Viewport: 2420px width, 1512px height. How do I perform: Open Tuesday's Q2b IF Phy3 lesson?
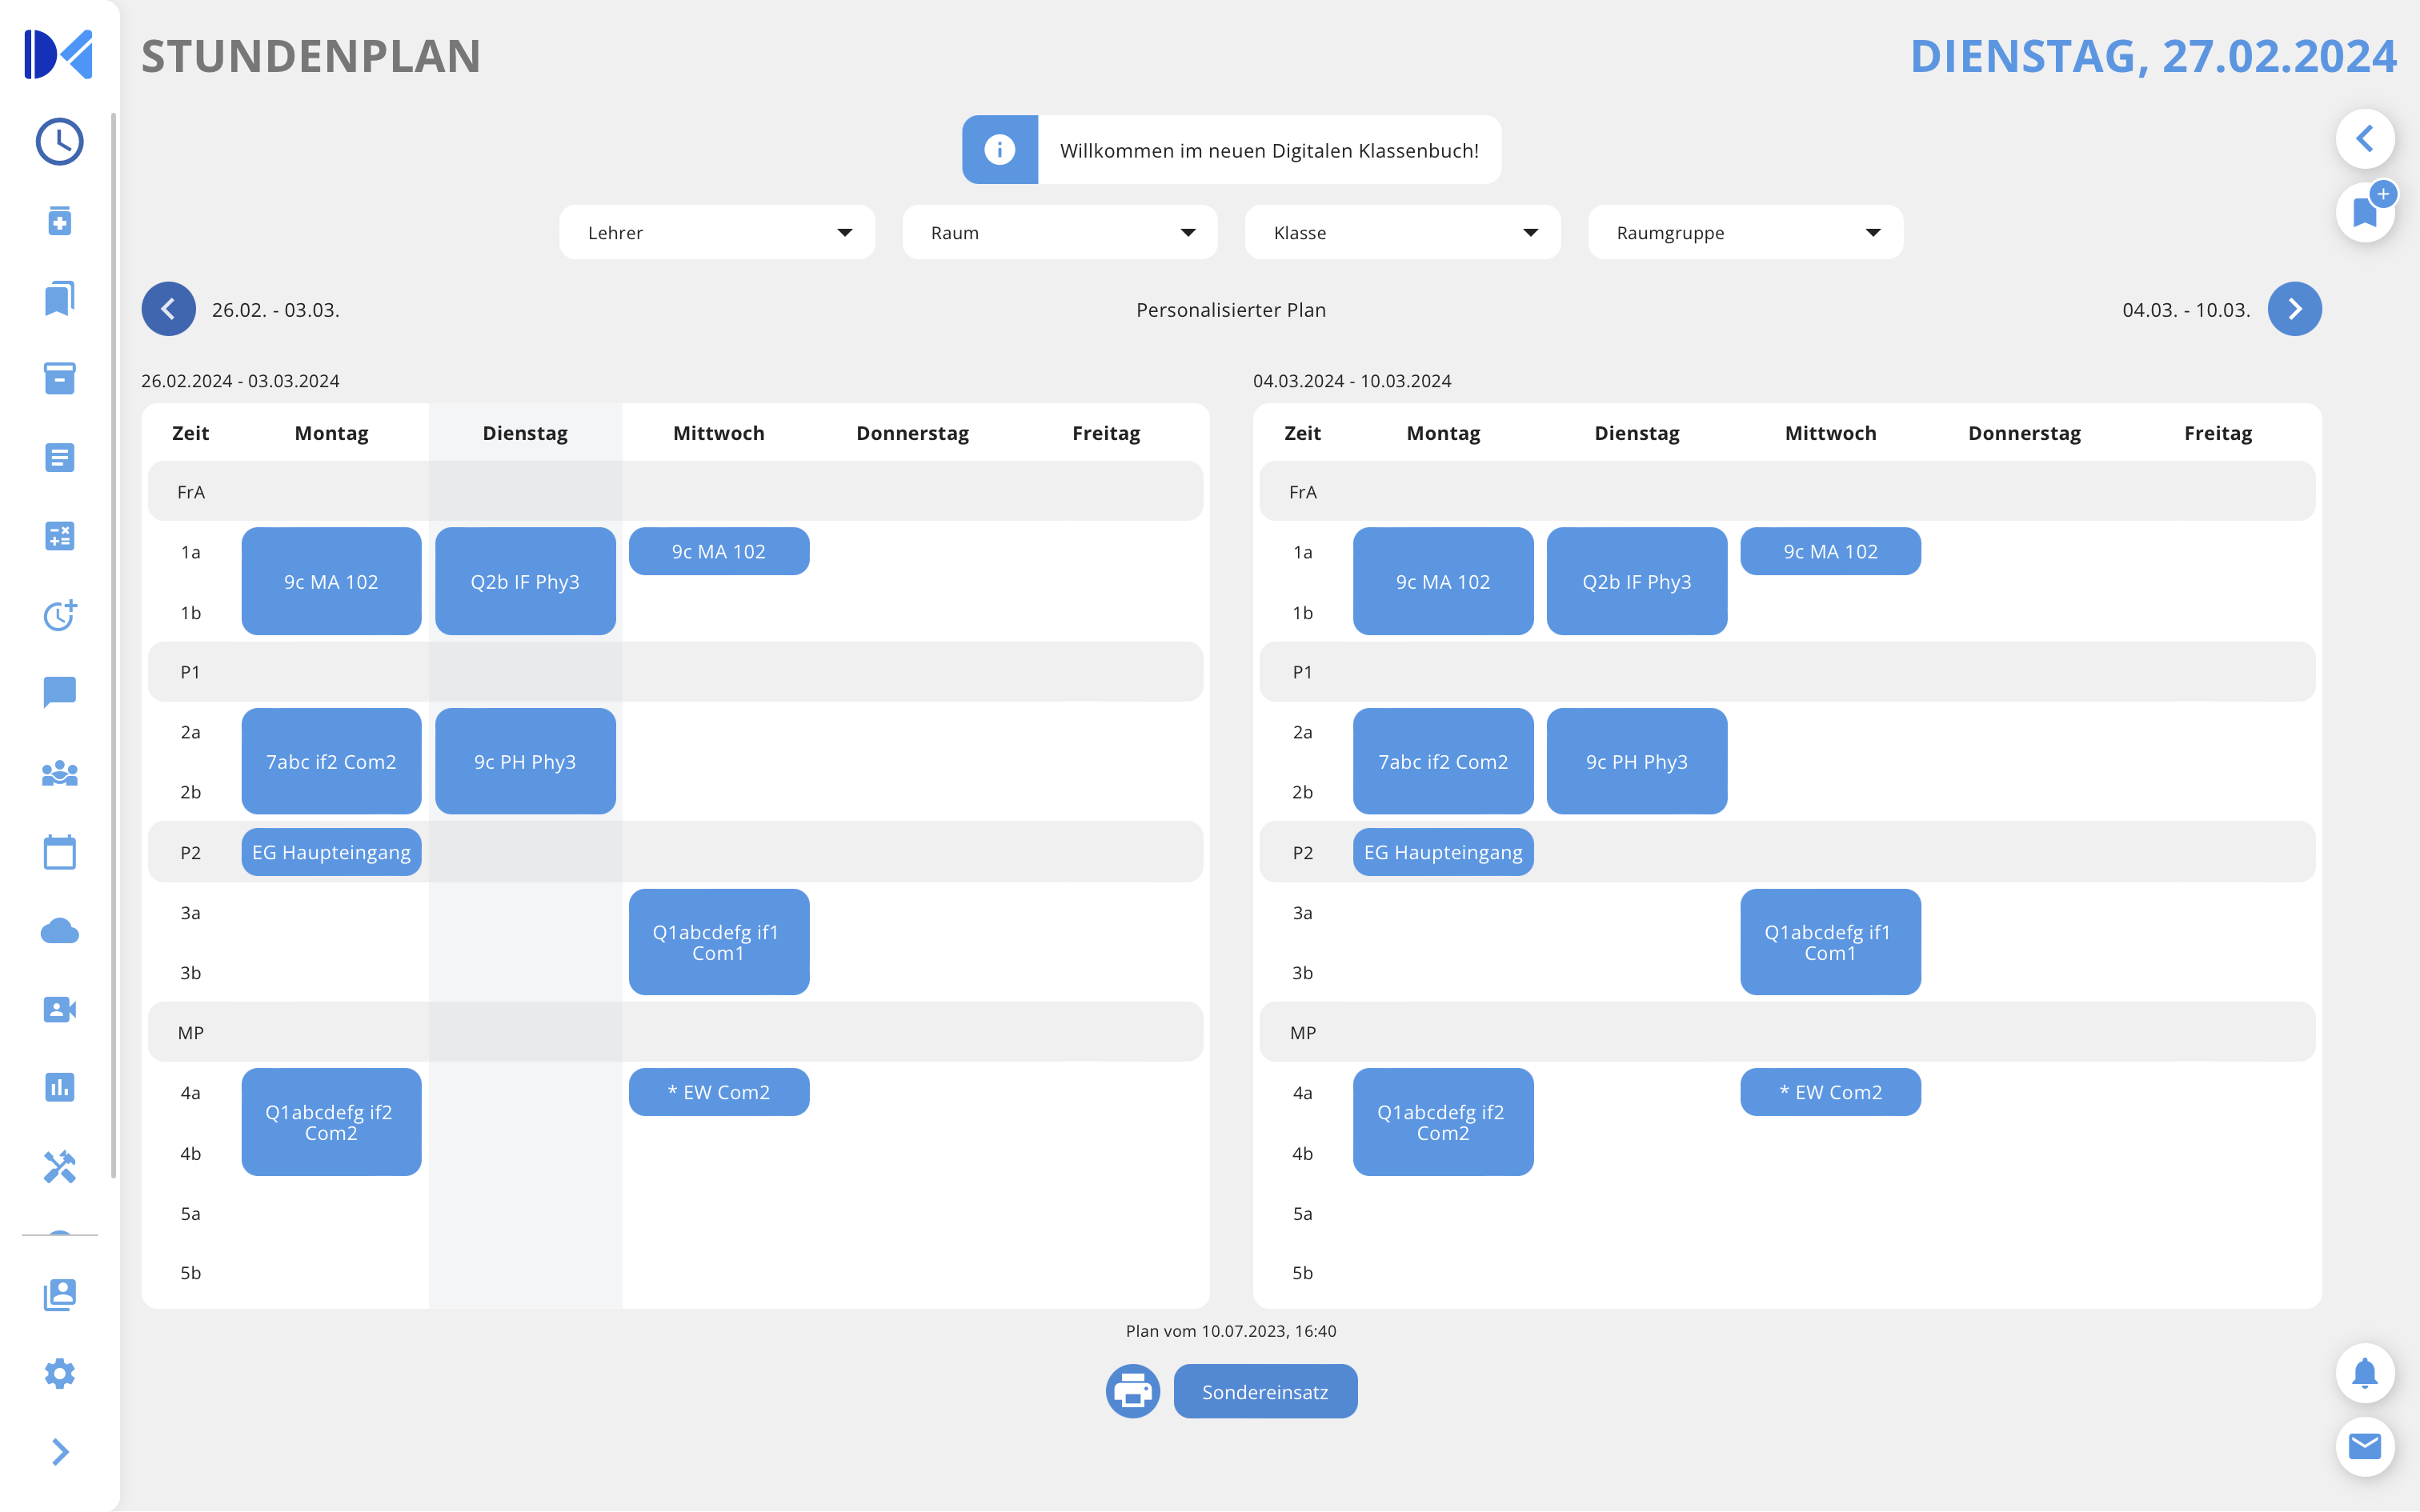[x=525, y=581]
